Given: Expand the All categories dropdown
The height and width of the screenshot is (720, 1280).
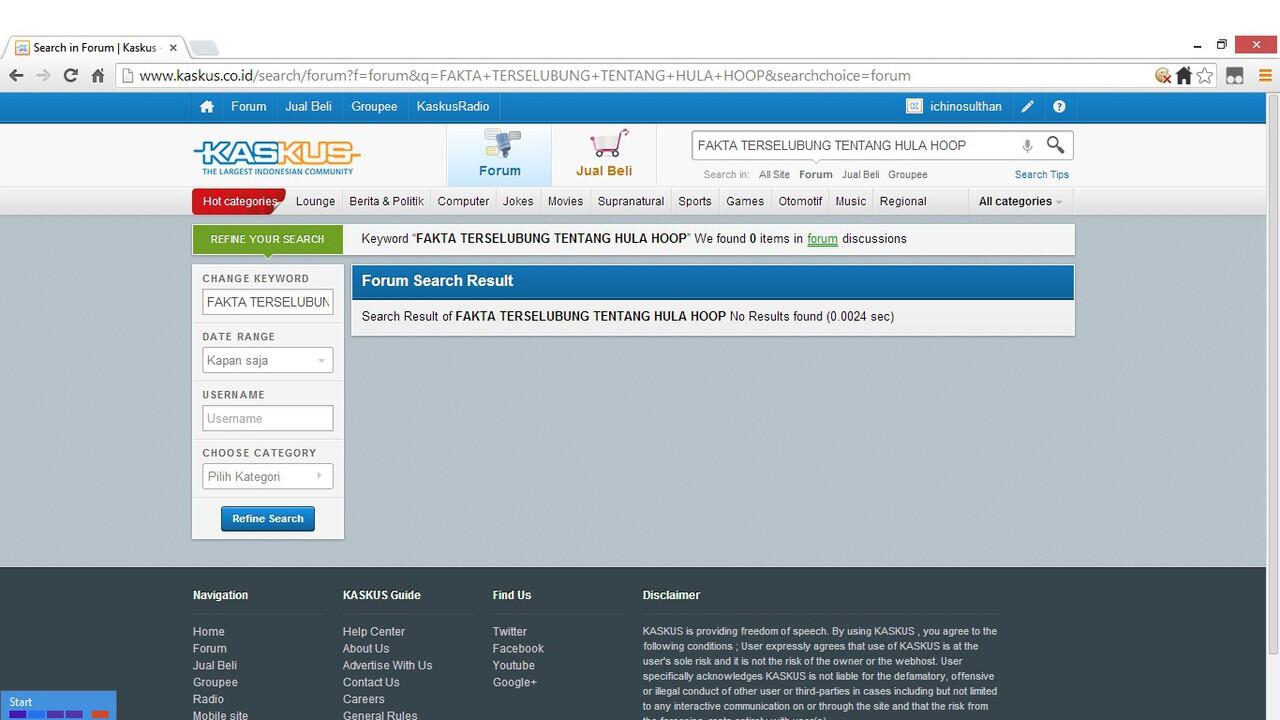Looking at the screenshot, I should tap(1020, 201).
